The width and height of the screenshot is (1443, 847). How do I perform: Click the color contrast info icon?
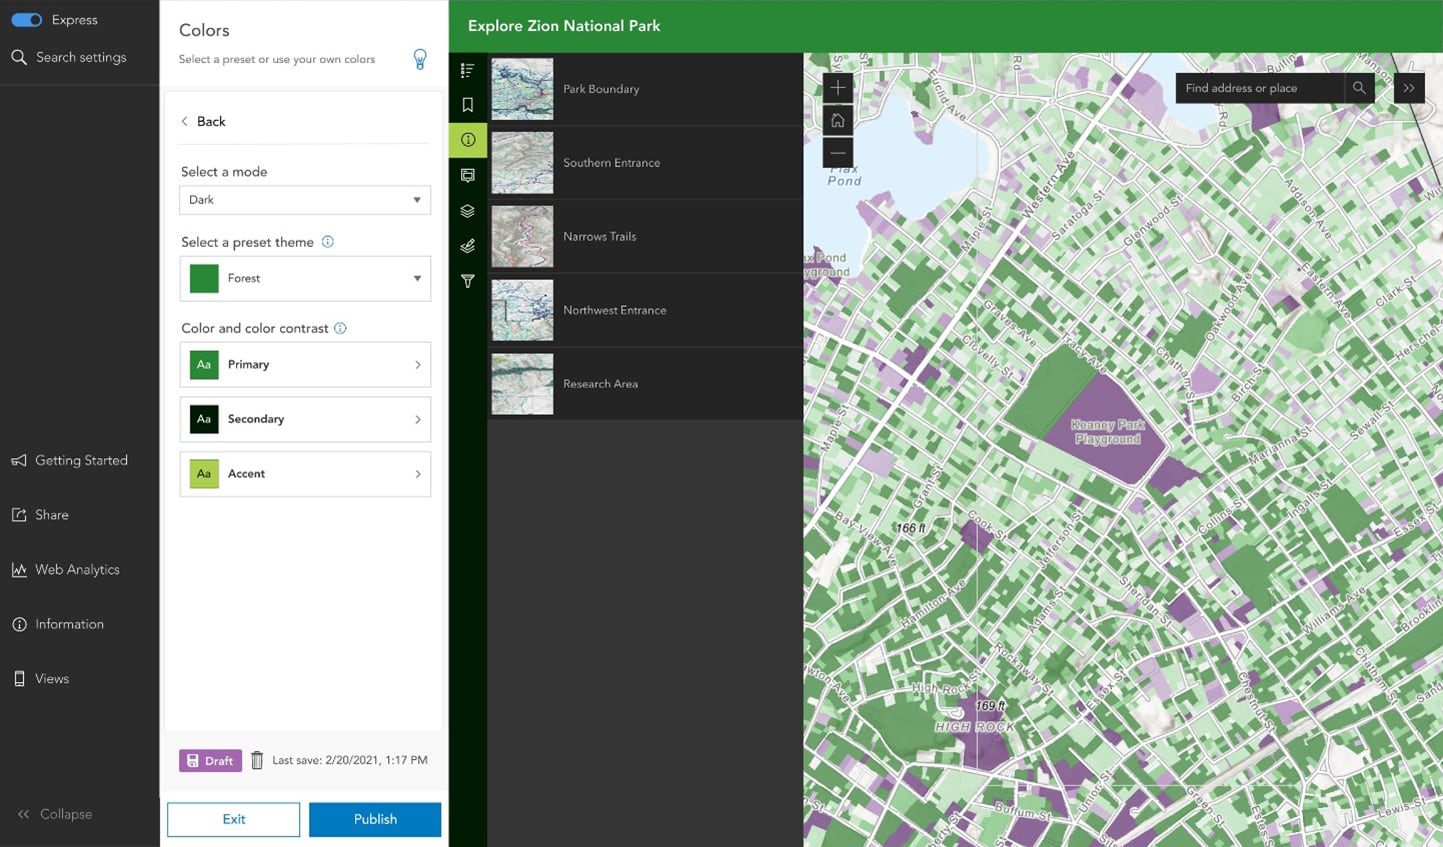[340, 328]
